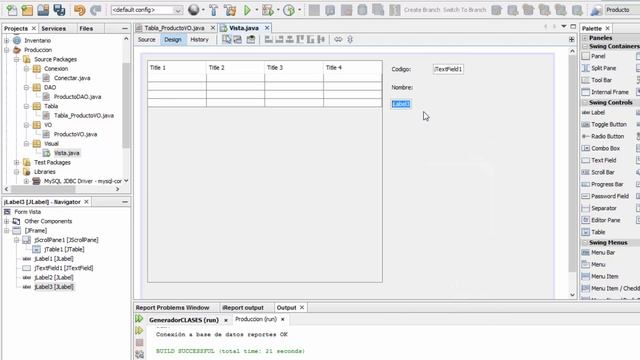Click the change horizontal resizability icon

pyautogui.click(x=338, y=40)
